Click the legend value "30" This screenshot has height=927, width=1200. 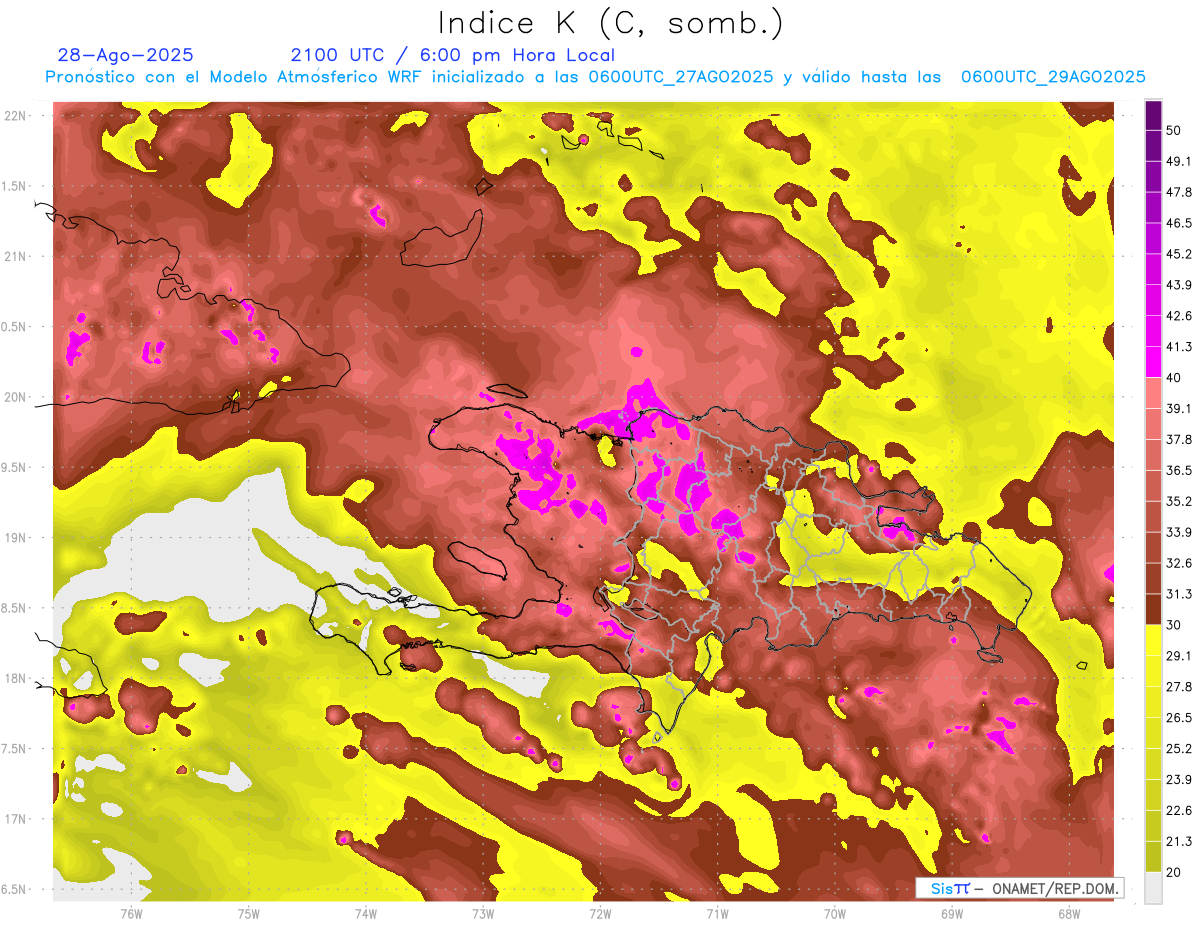1173,625
